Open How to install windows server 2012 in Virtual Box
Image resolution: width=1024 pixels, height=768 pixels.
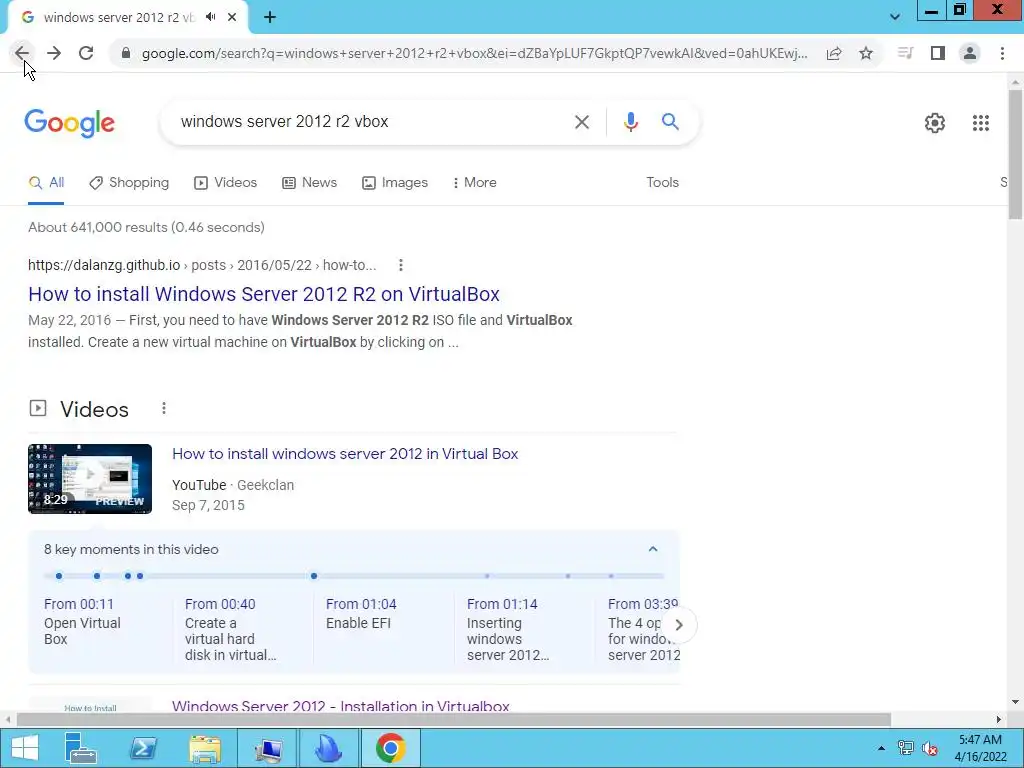point(345,454)
